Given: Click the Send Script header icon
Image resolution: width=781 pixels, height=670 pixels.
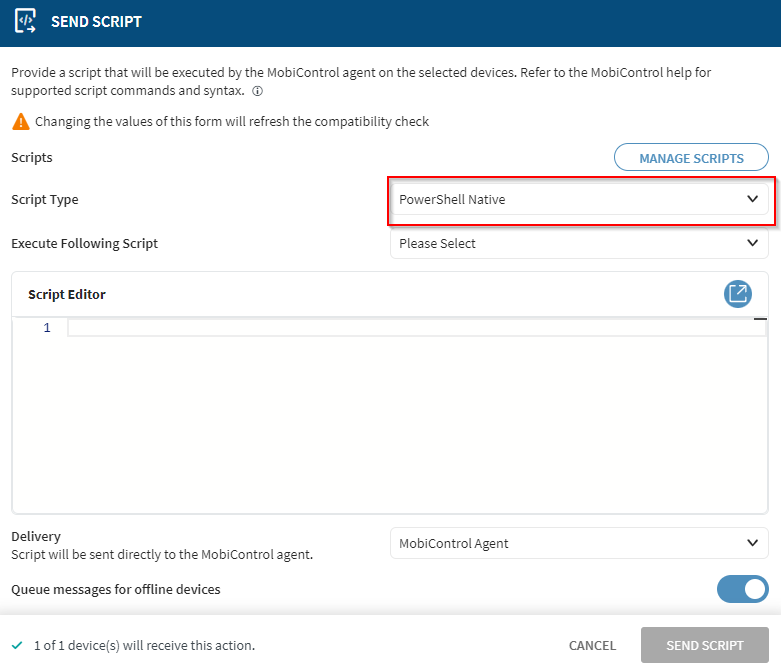Looking at the screenshot, I should tap(27, 22).
